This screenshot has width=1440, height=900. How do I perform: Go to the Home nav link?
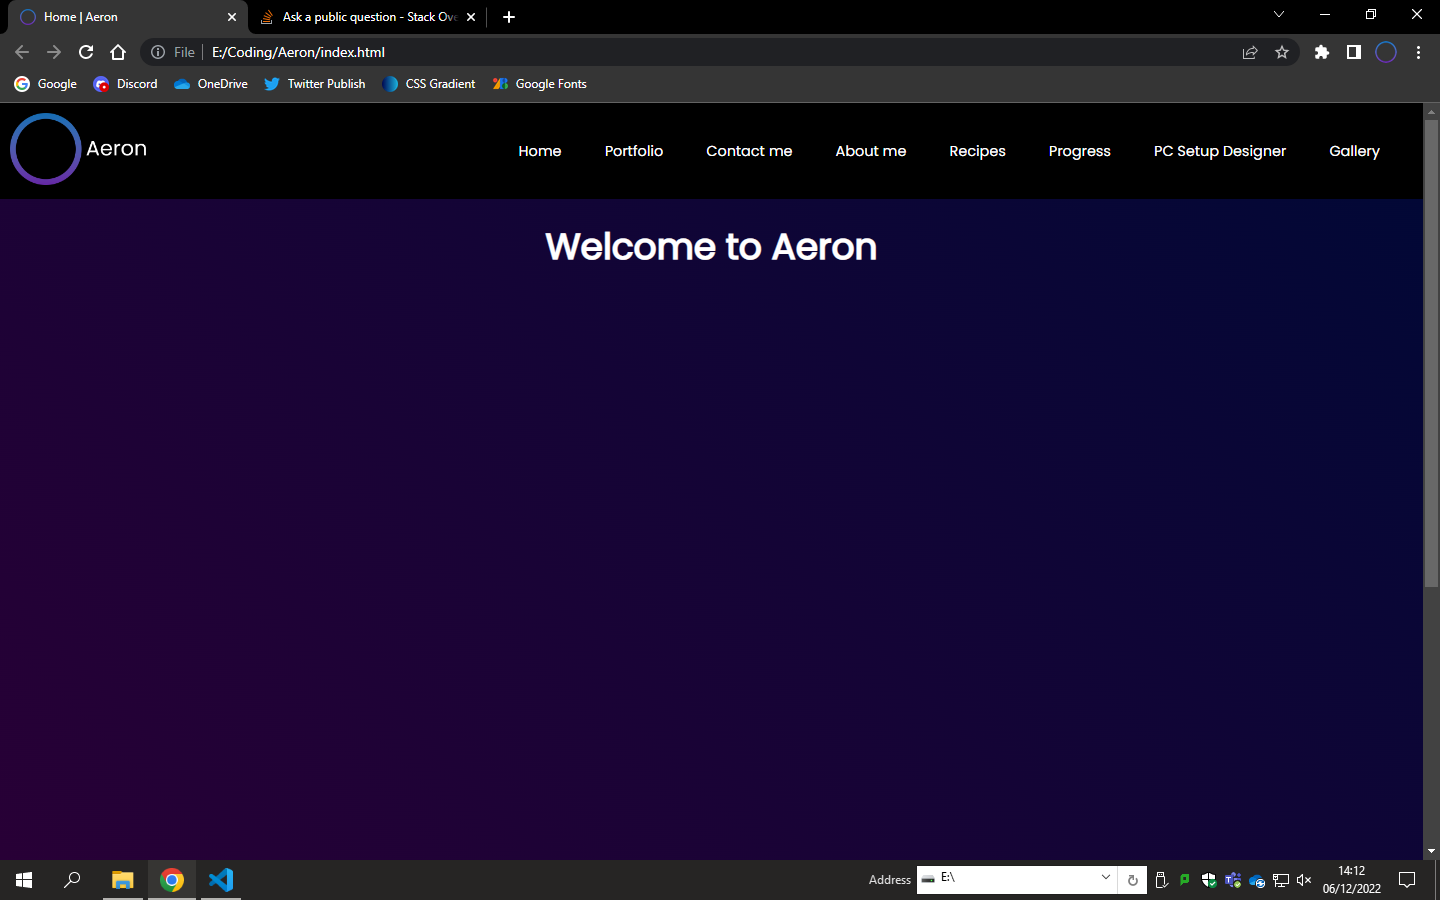pos(540,151)
